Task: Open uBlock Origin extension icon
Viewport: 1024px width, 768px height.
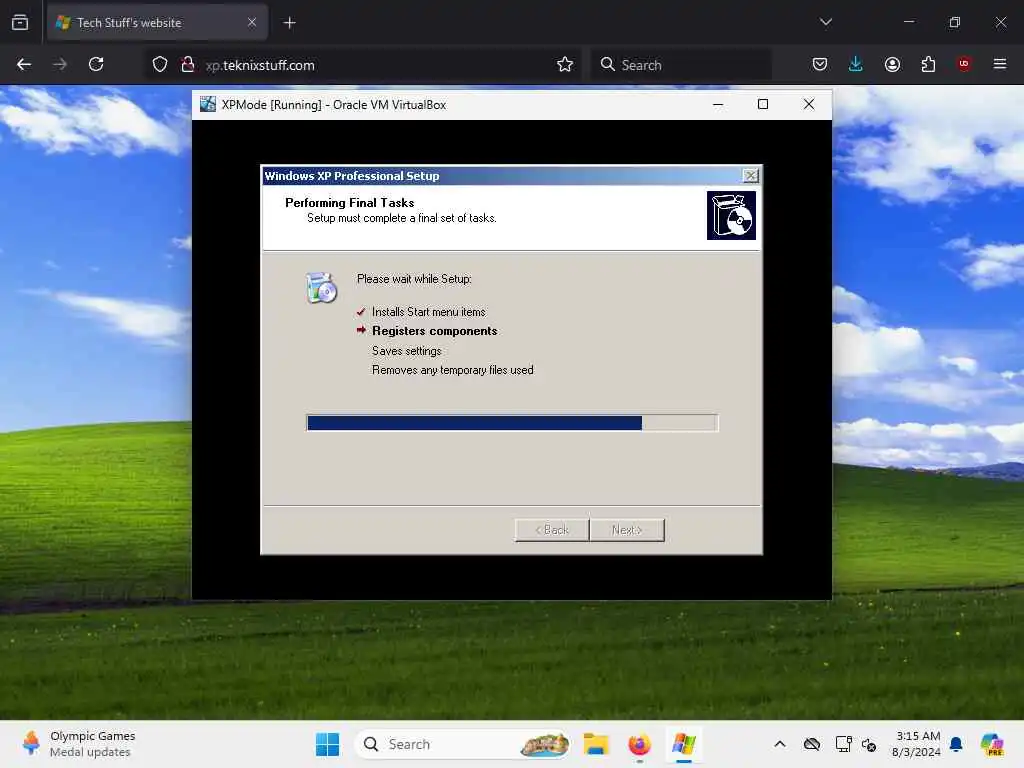Action: tap(964, 63)
